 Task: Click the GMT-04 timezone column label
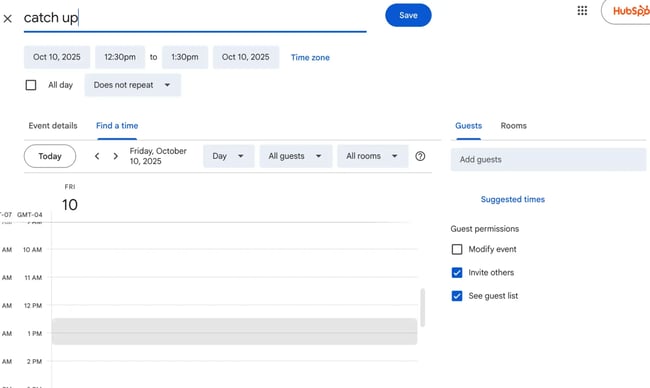29,215
